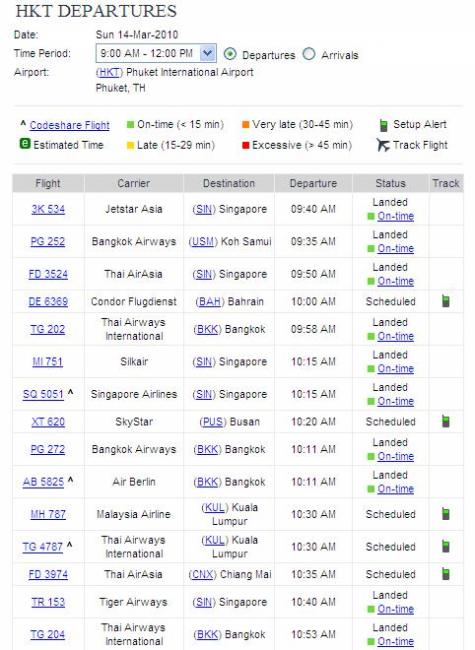Click the green Estimated Time icon

point(25,144)
